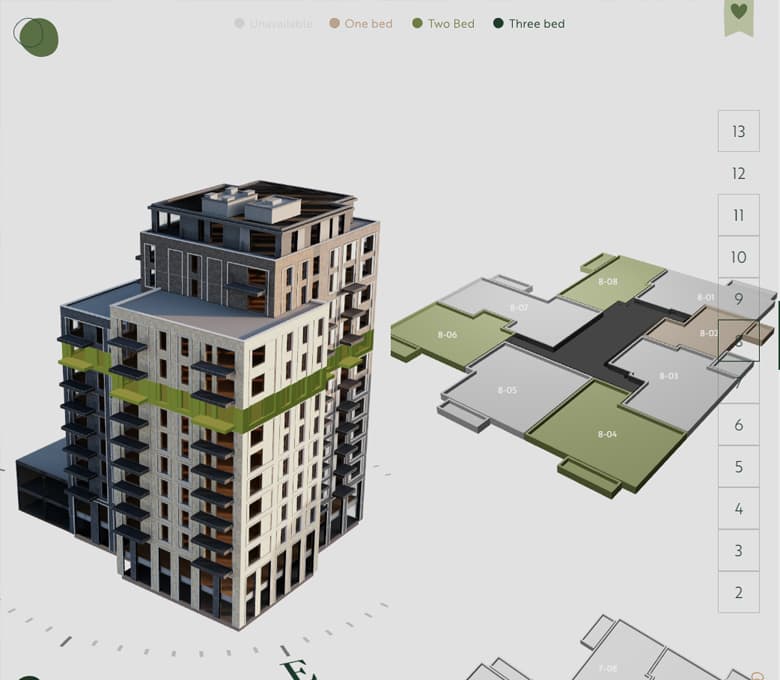Show floor 3 plan

[738, 551]
